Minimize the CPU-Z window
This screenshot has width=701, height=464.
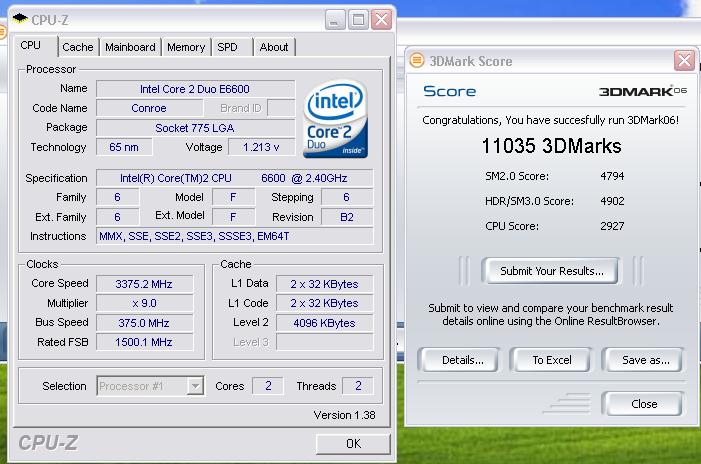click(334, 20)
